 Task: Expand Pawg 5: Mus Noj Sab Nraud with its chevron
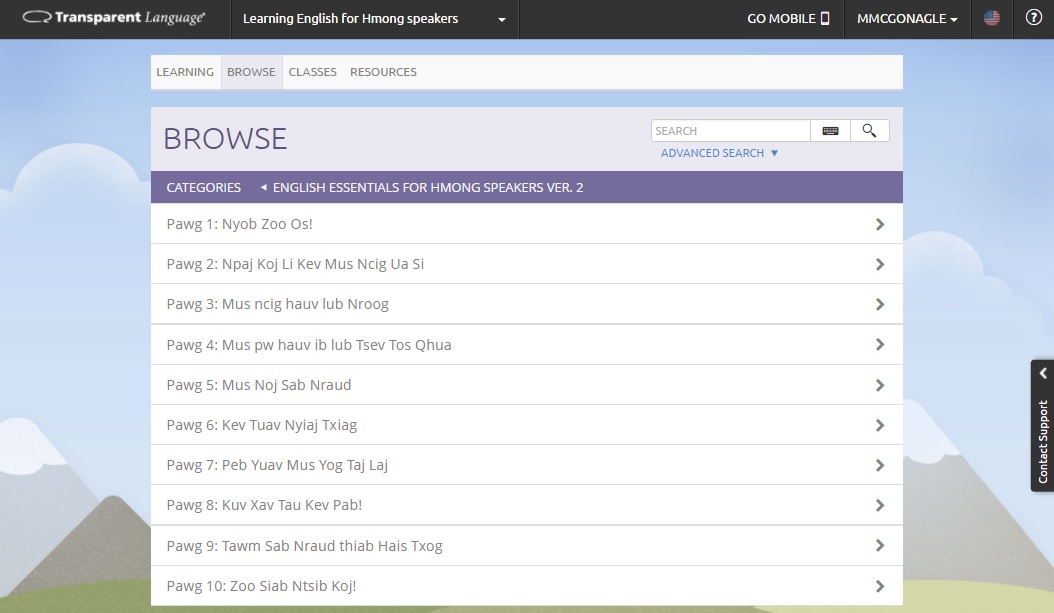(x=880, y=384)
